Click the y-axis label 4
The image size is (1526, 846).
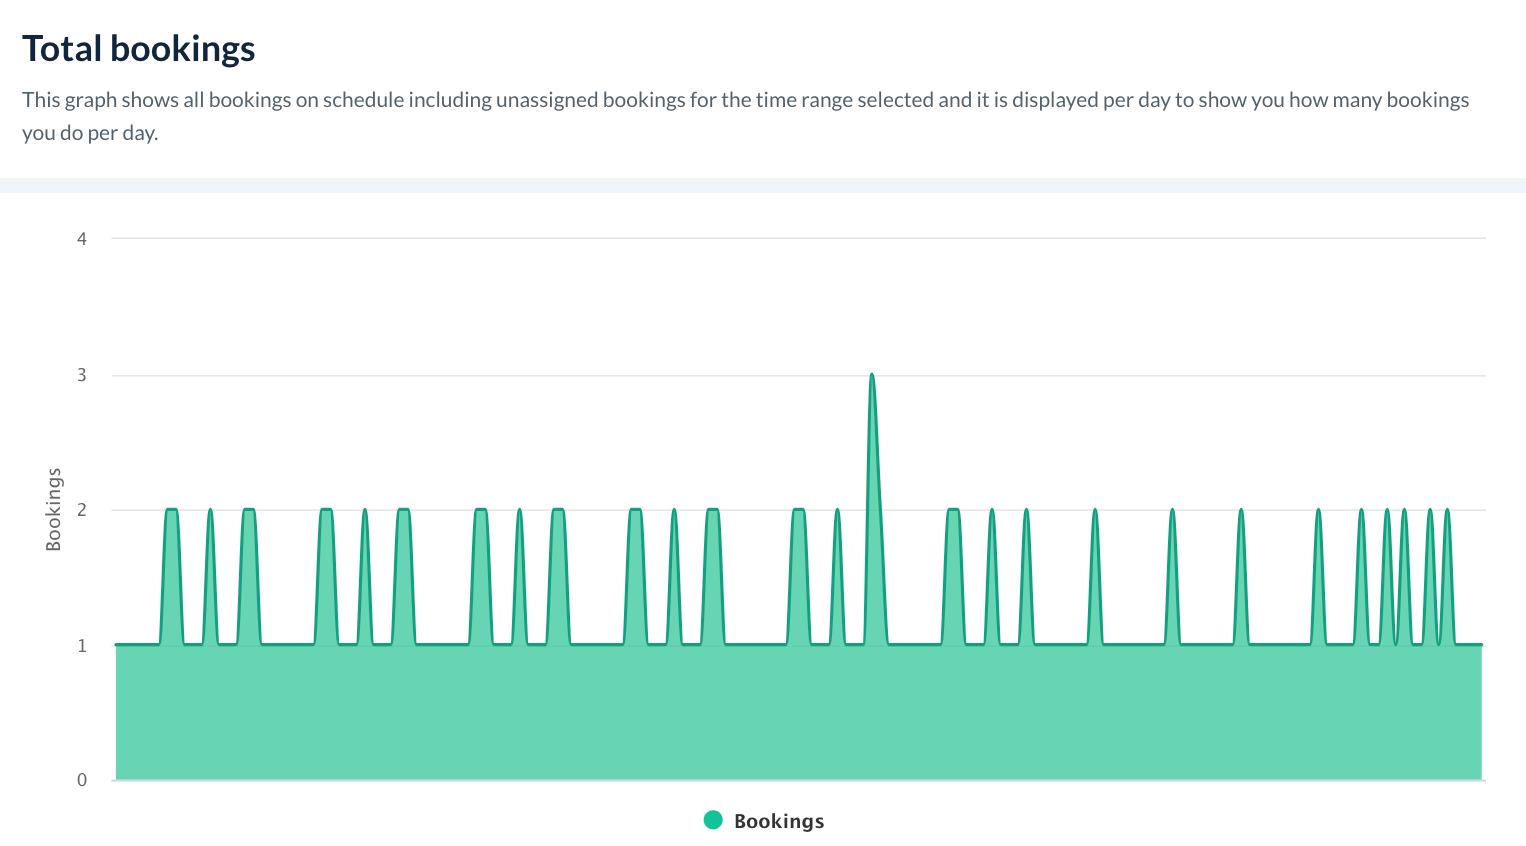(x=82, y=239)
